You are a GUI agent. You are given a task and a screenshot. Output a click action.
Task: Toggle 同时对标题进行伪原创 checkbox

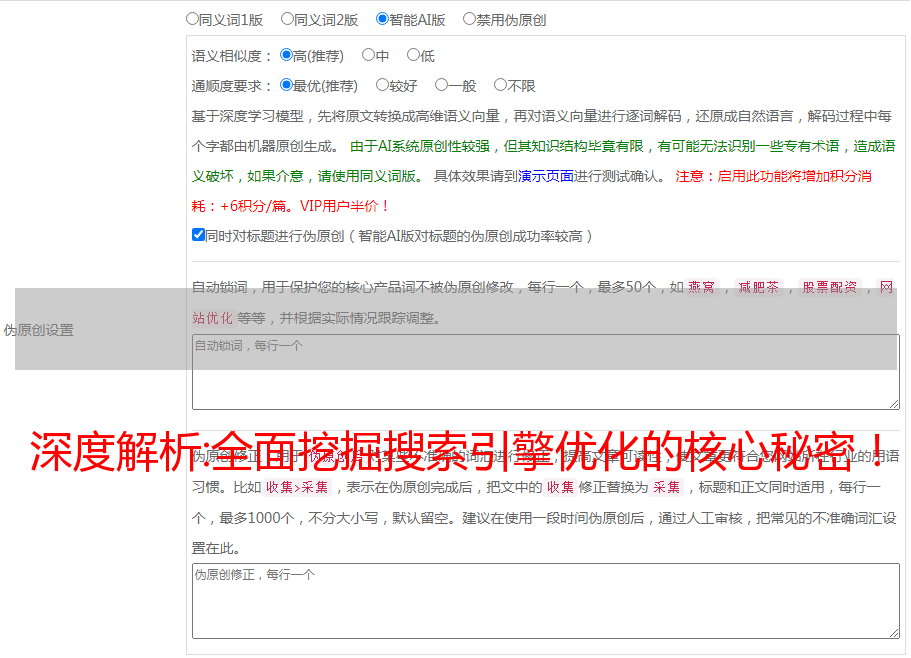coord(198,235)
